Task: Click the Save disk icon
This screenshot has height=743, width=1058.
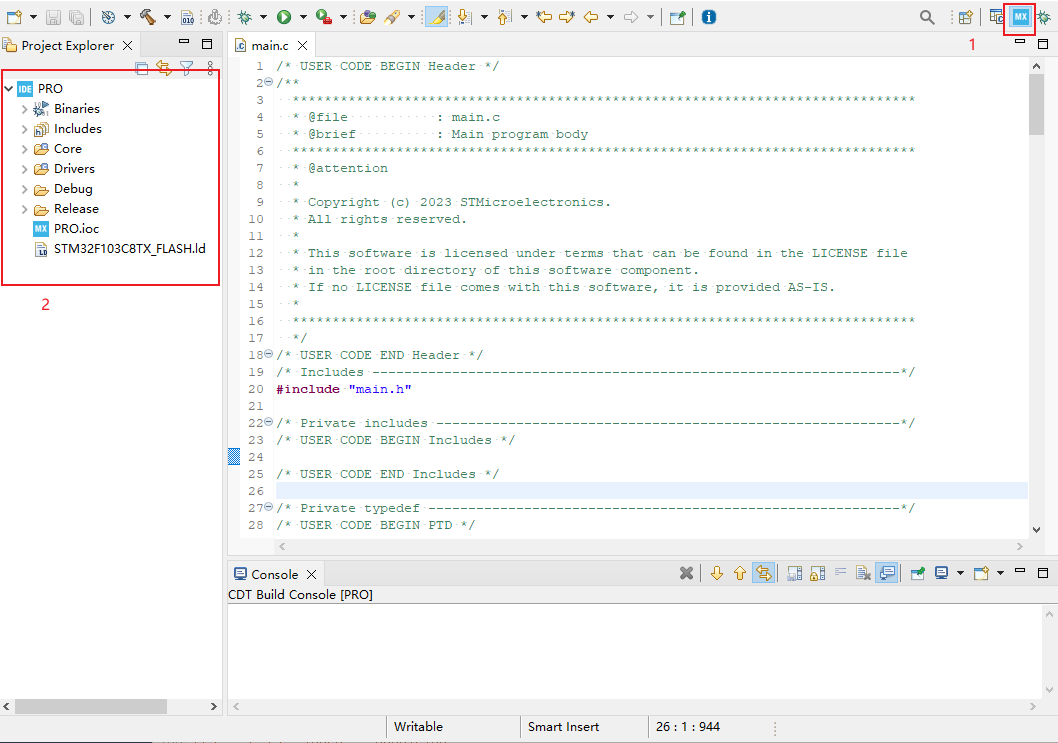Action: (x=53, y=17)
